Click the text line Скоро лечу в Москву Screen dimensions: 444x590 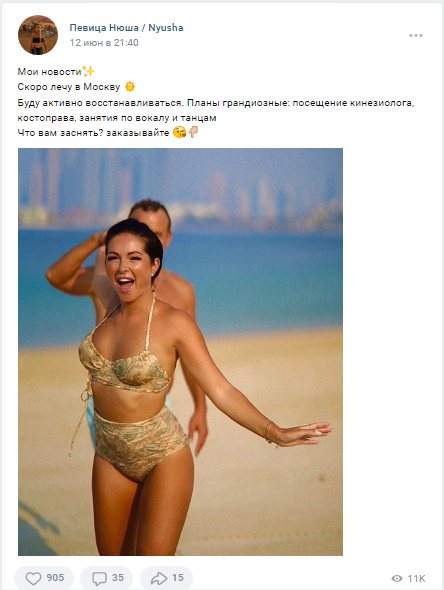tap(69, 87)
